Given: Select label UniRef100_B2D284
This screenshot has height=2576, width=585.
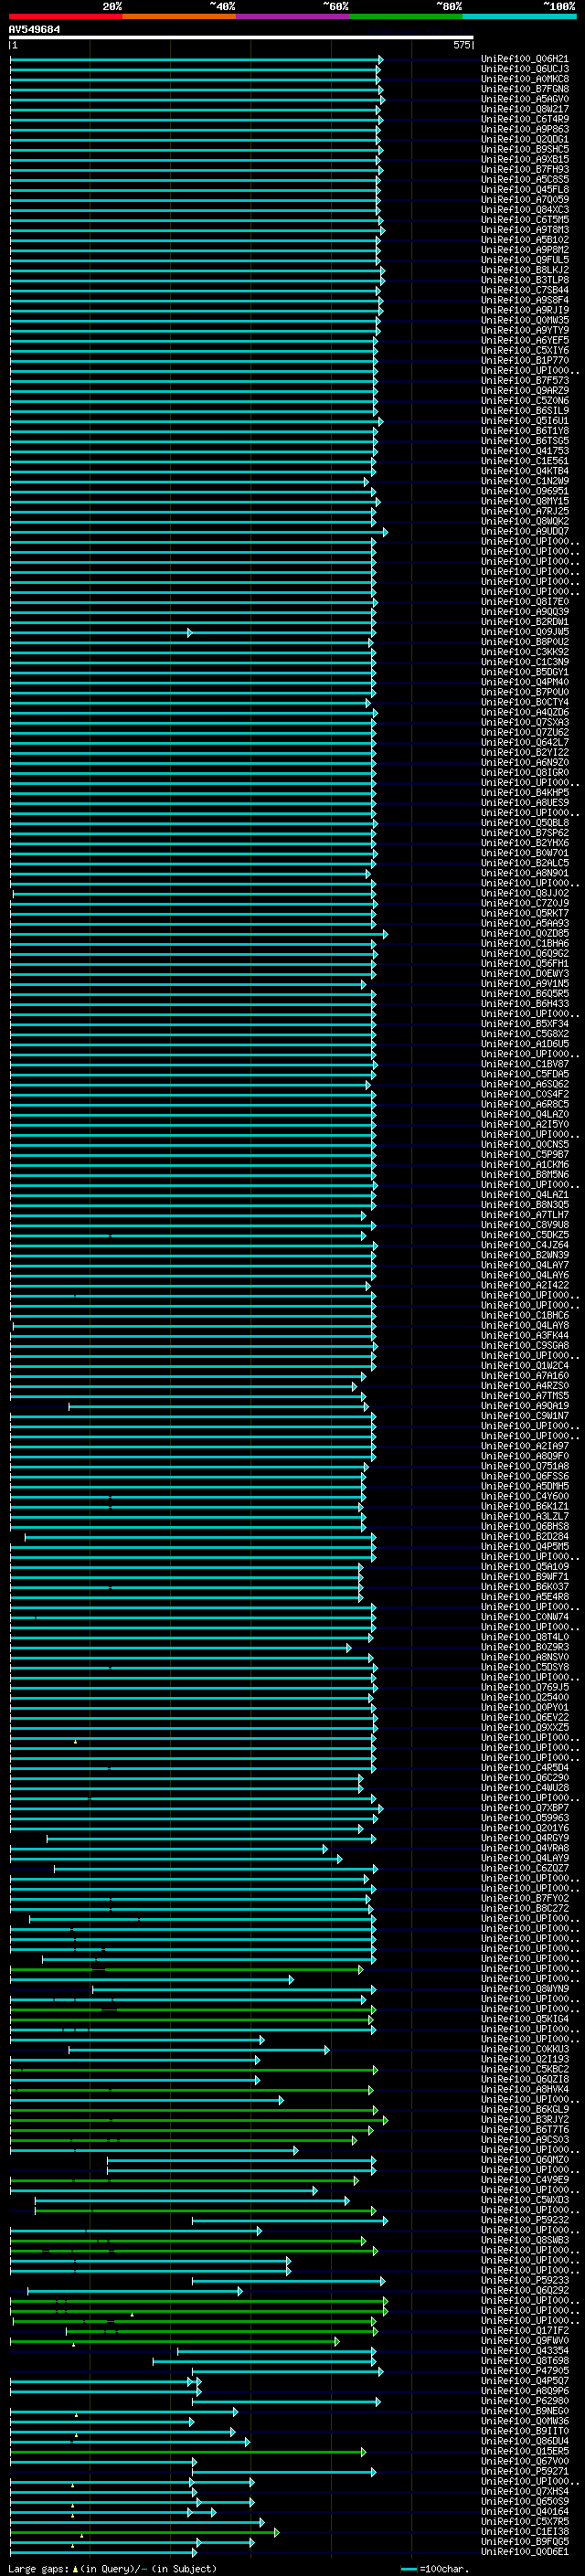Looking at the screenshot, I should pyautogui.click(x=525, y=1536).
